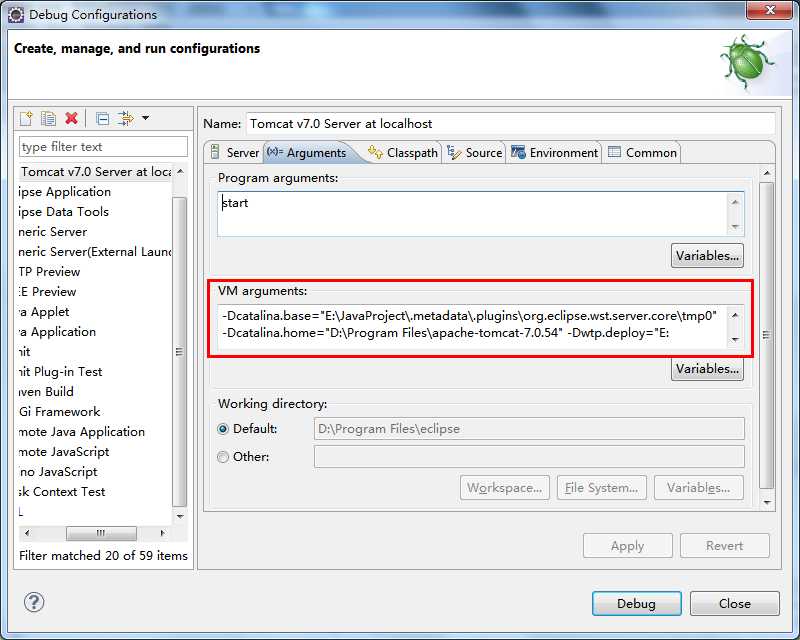The image size is (800, 640).
Task: Click the help question mark icon
Action: (34, 602)
